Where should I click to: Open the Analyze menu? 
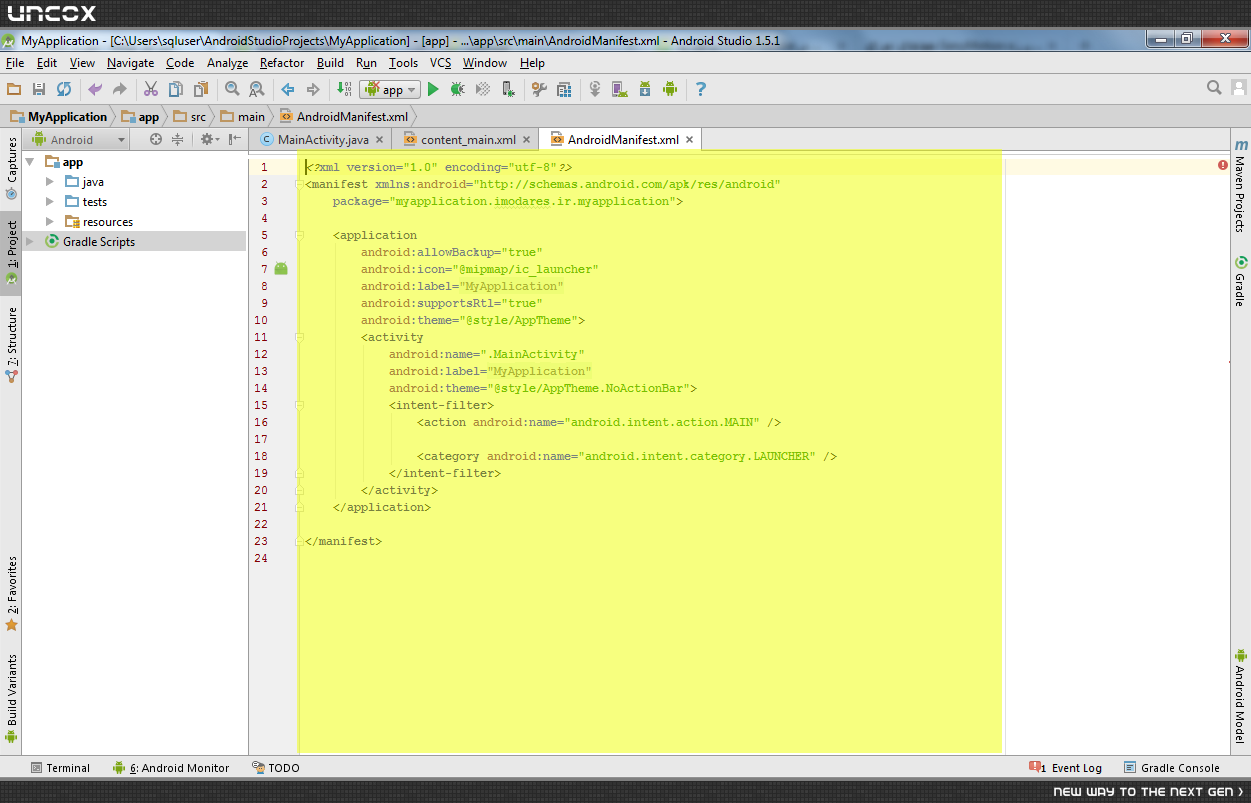227,62
